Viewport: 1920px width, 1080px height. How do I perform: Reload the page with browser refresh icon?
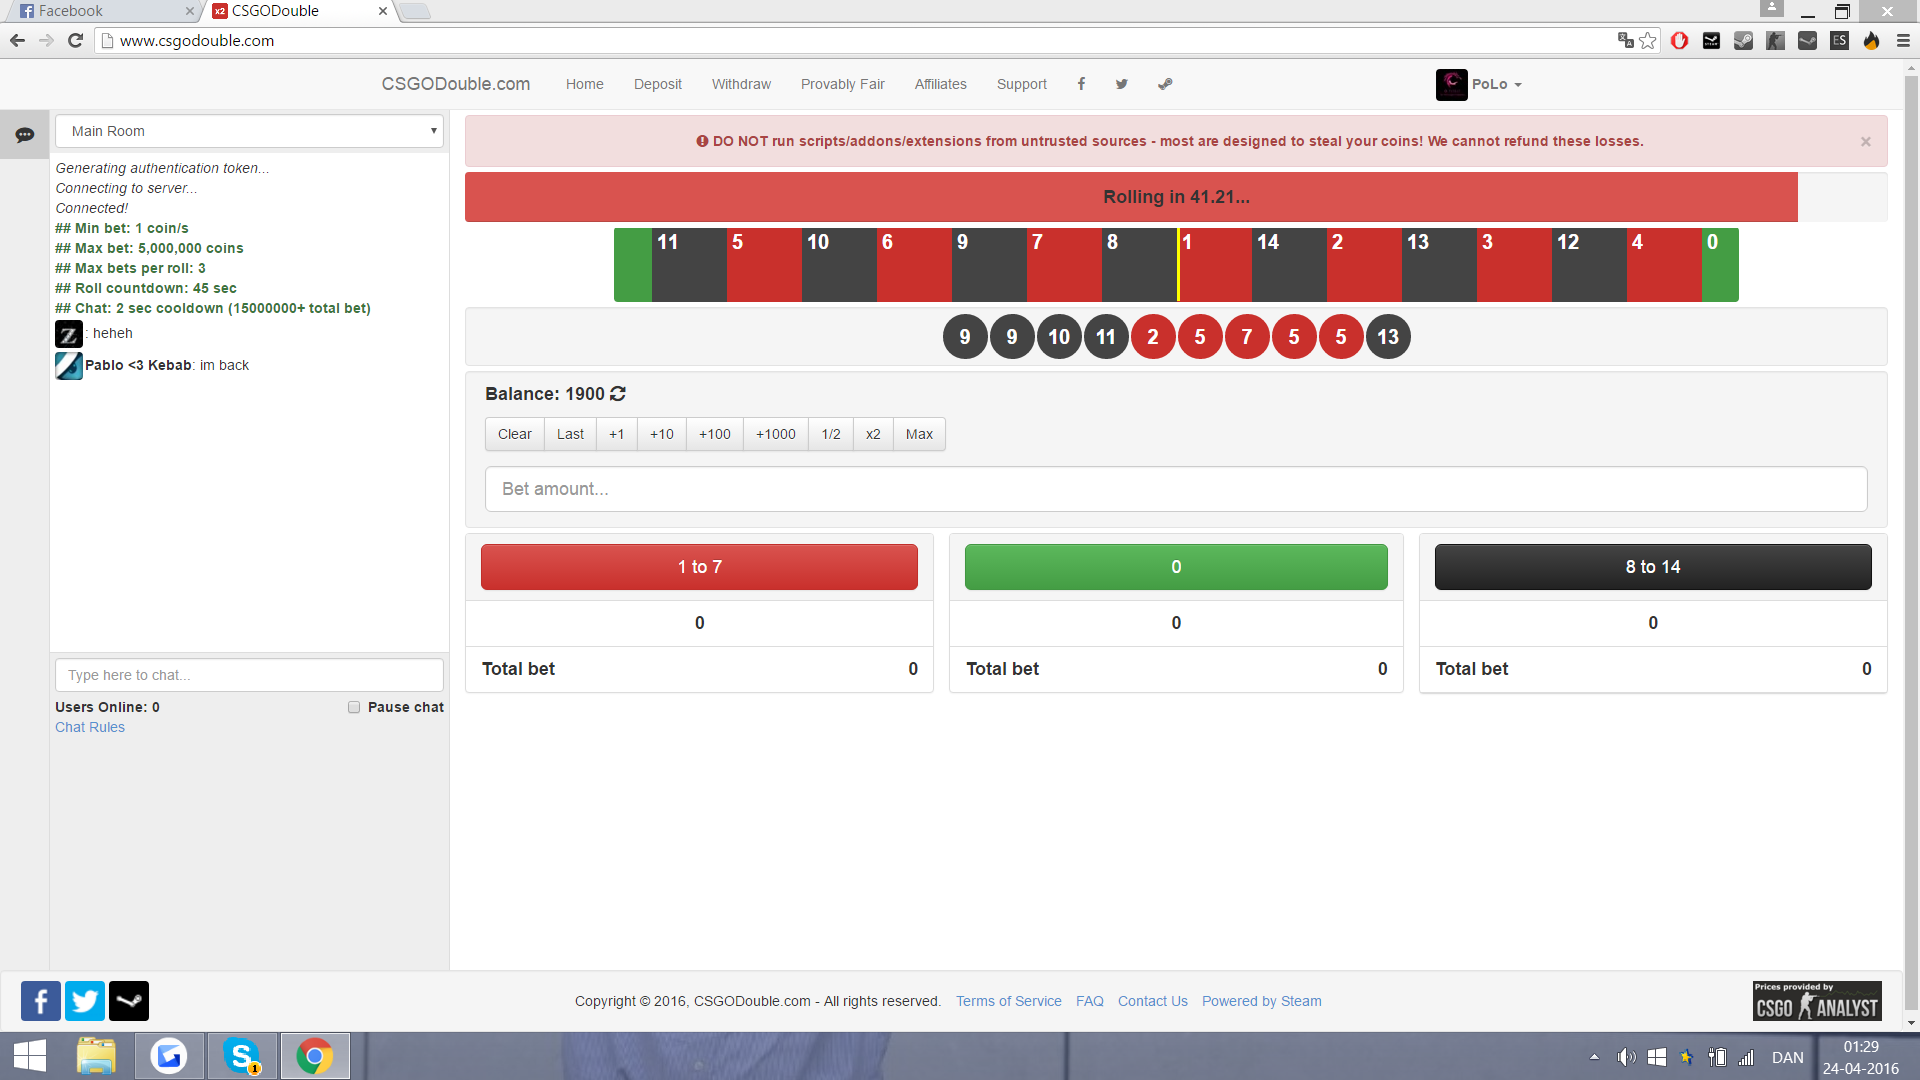75,40
